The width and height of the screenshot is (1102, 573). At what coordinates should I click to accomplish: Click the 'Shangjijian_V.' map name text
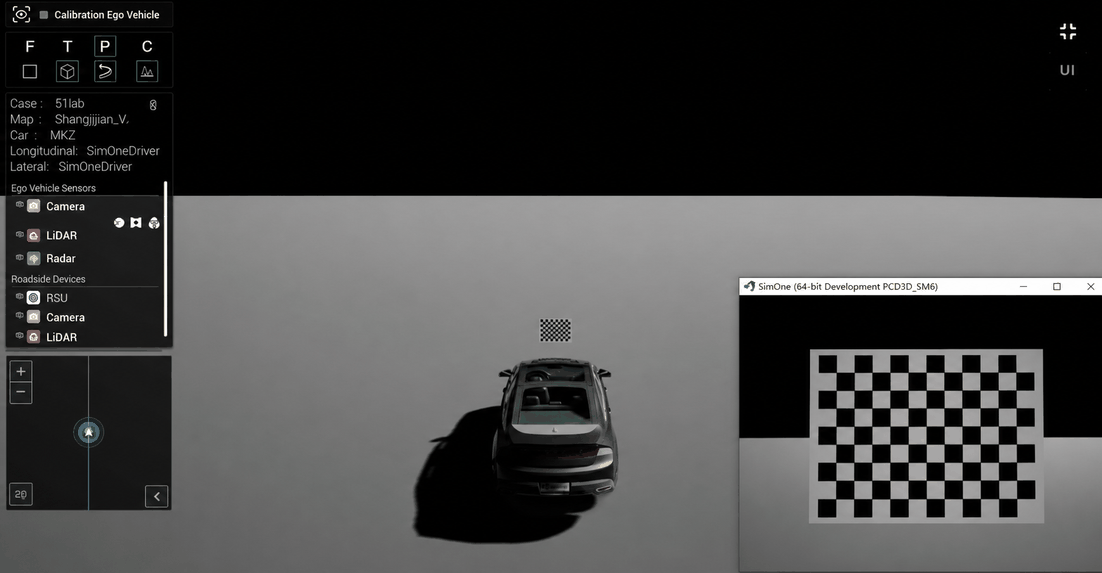92,119
